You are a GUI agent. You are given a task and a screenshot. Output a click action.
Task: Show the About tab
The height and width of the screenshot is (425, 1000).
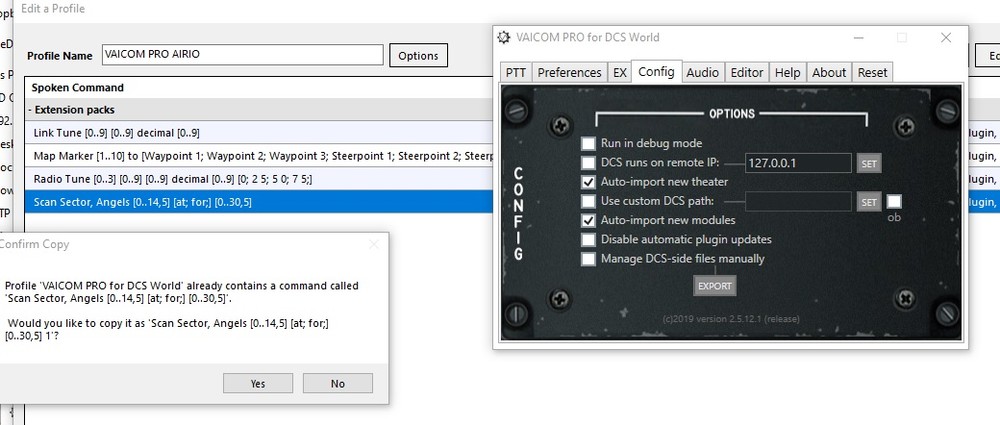829,73
